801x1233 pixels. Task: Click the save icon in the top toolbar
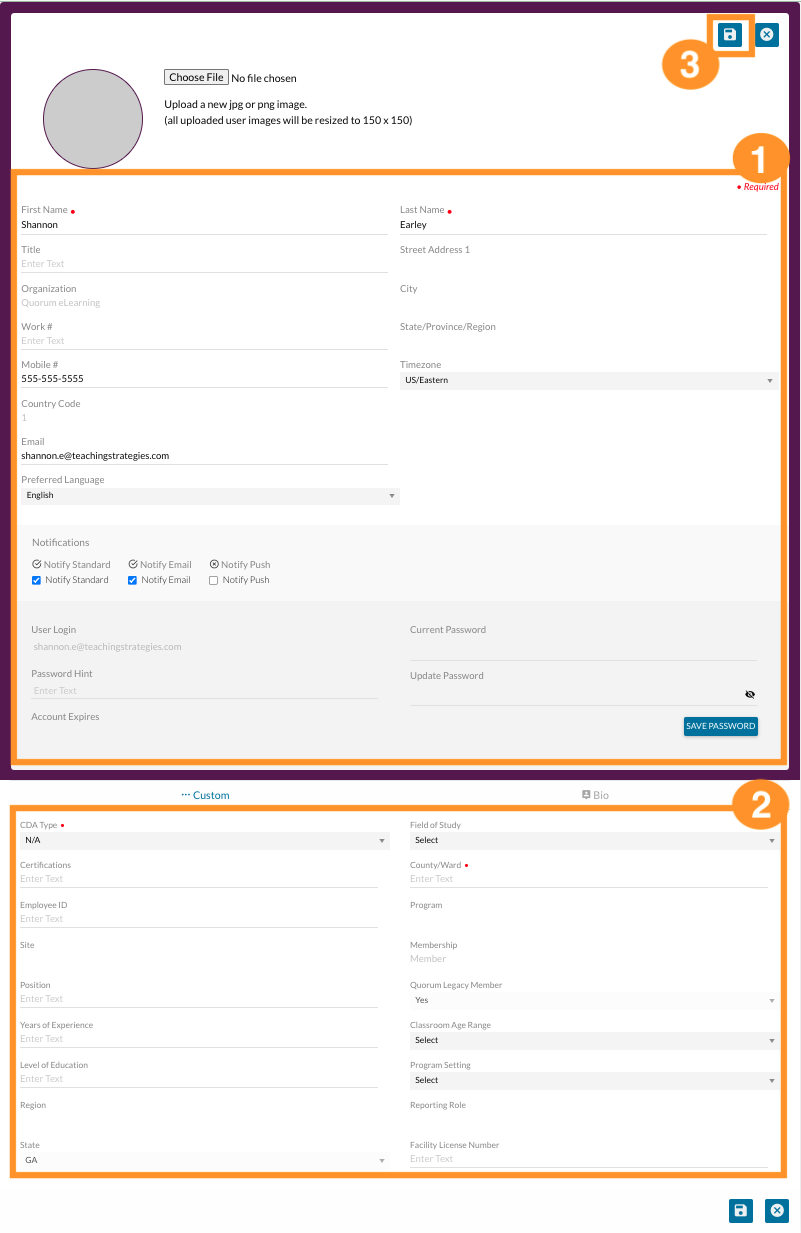pos(729,34)
